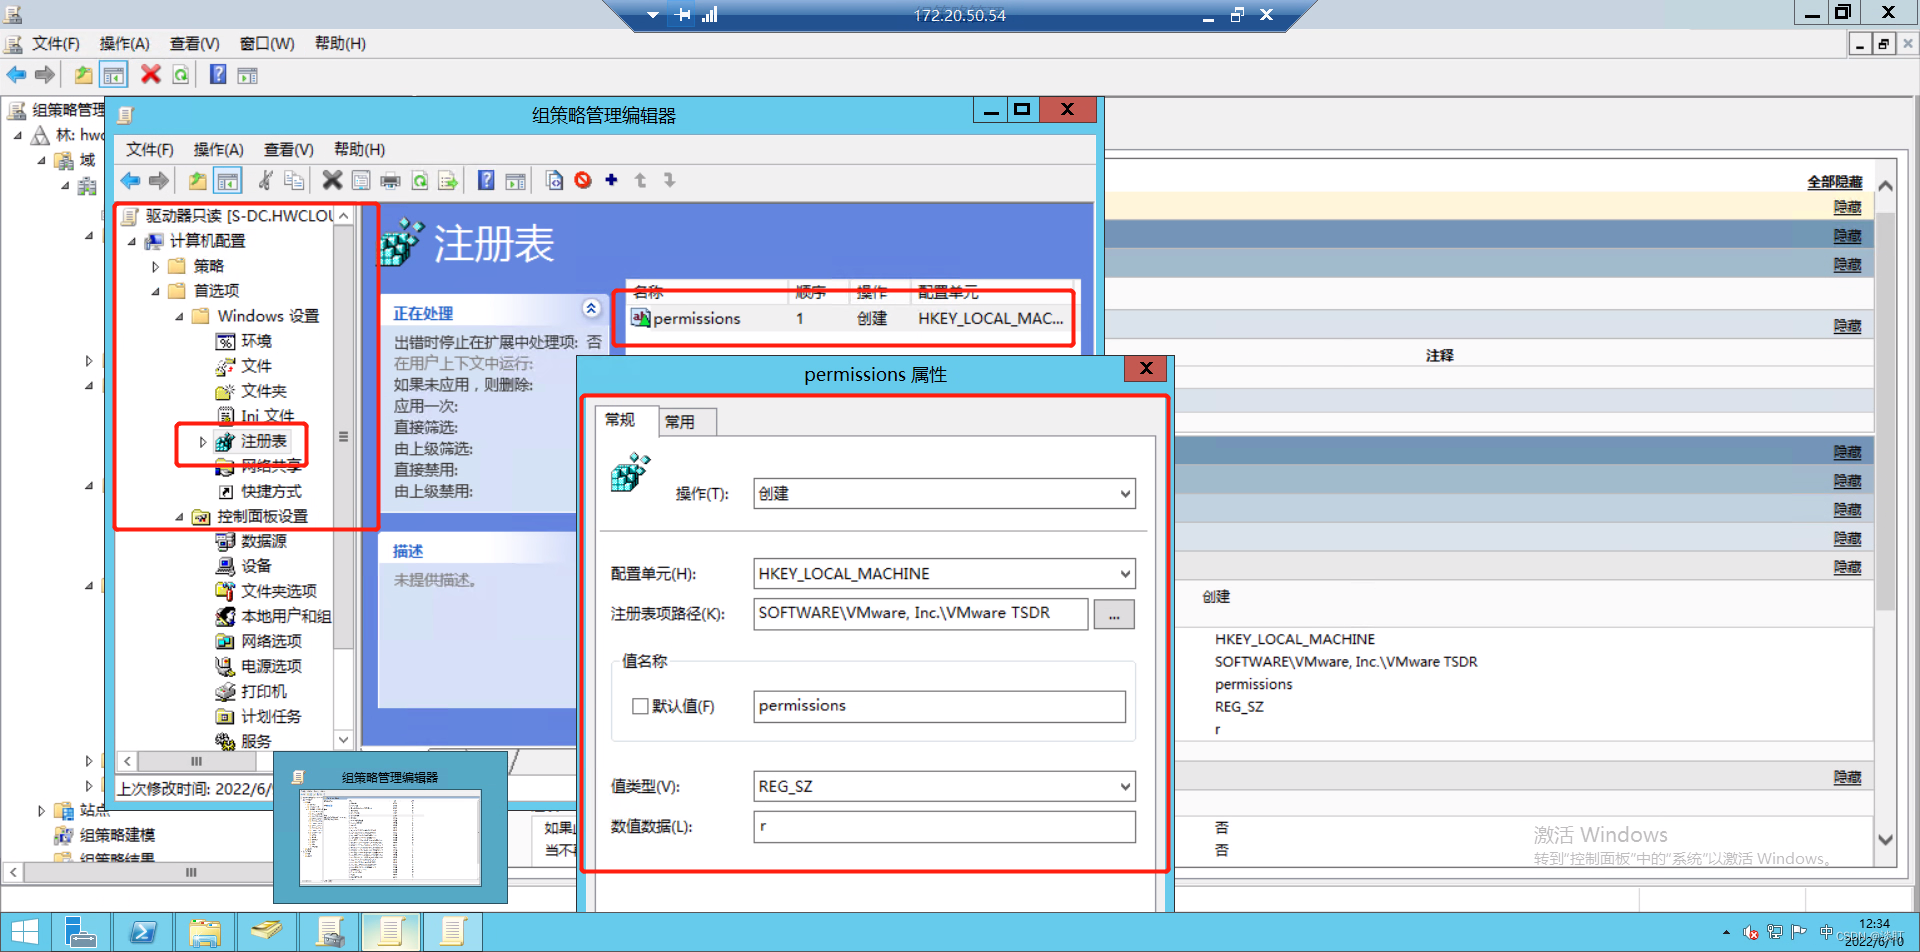
Task: Click the red X delete icon in outer toolbar
Action: (x=150, y=74)
